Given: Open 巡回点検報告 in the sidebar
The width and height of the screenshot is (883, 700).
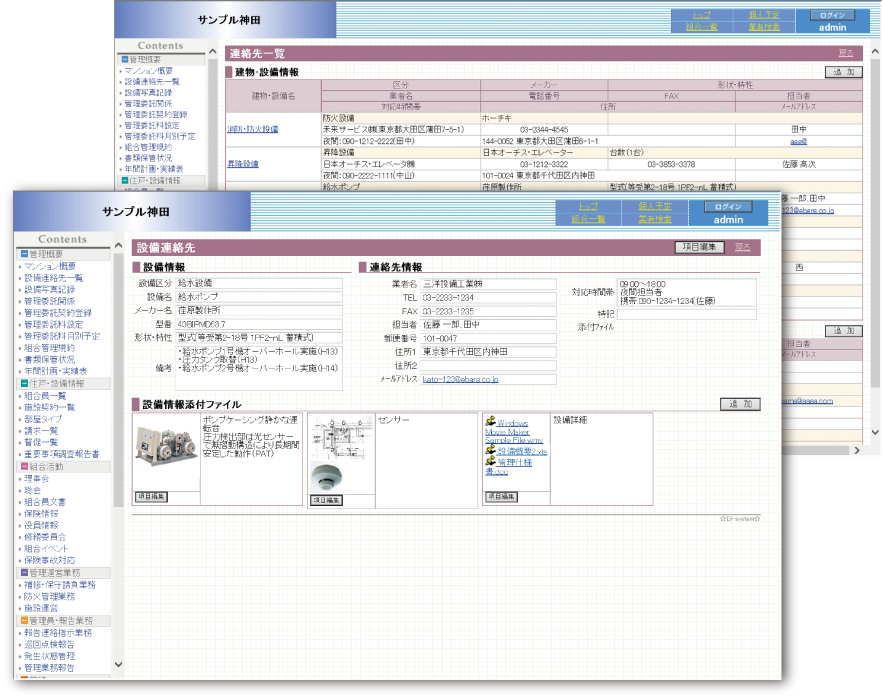Looking at the screenshot, I should (x=49, y=644).
